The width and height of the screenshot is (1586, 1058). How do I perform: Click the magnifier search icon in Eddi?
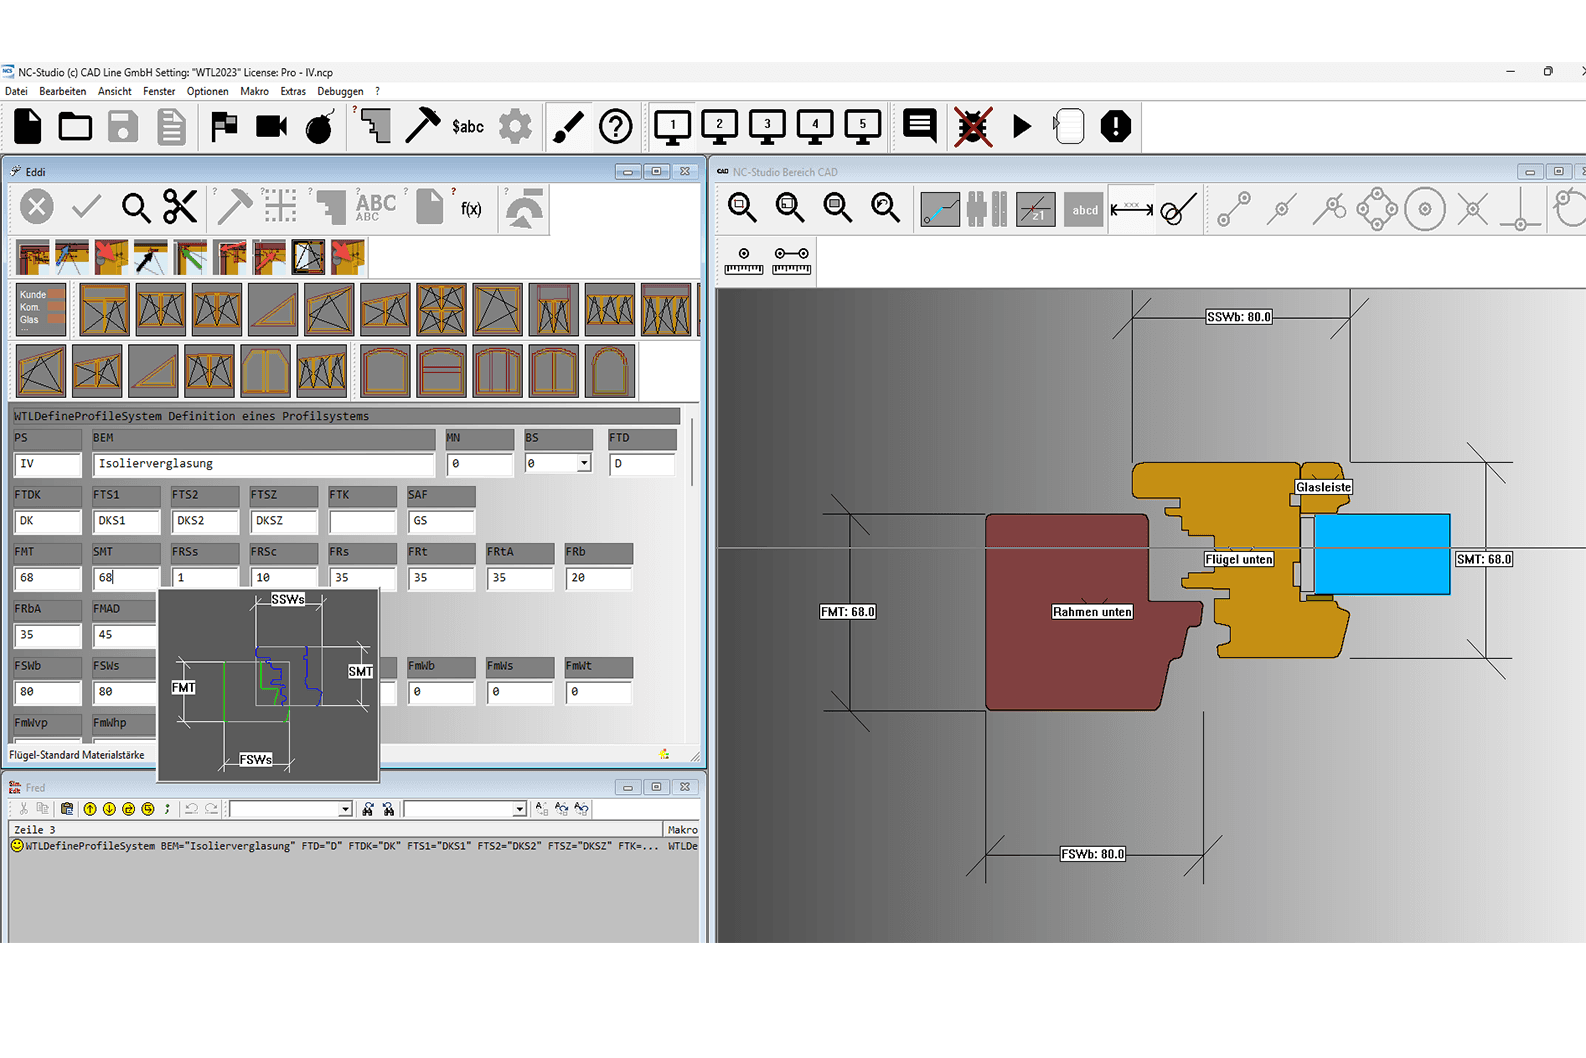(x=135, y=207)
